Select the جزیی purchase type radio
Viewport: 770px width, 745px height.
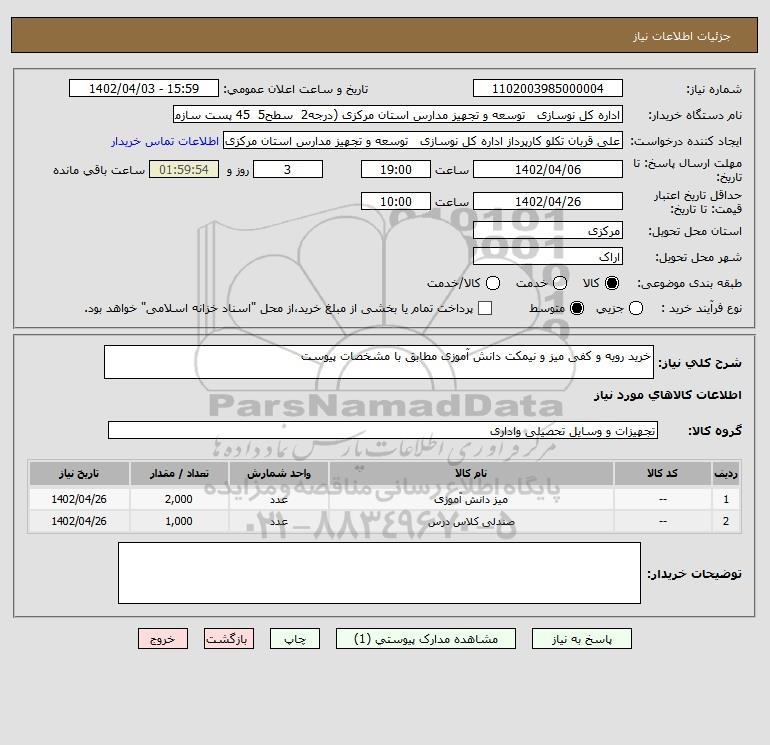636,308
